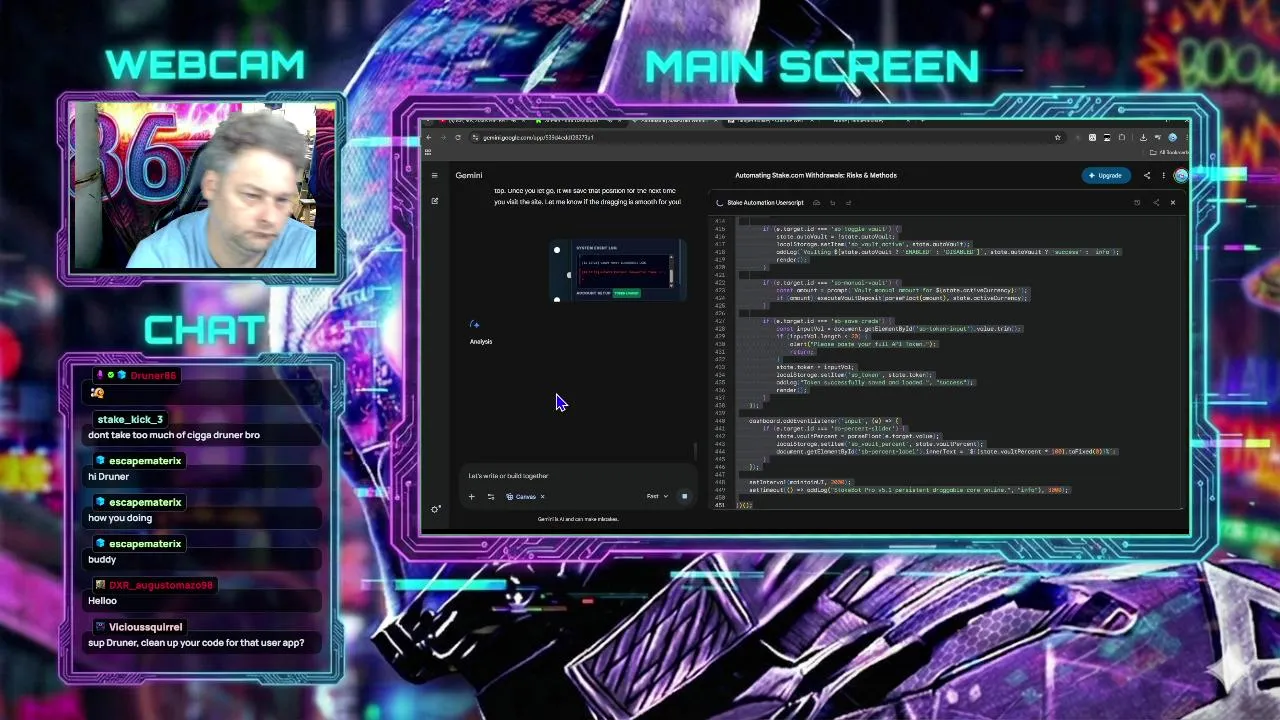The width and height of the screenshot is (1280, 720).
Task: Go back in the browser
Action: click(x=429, y=137)
